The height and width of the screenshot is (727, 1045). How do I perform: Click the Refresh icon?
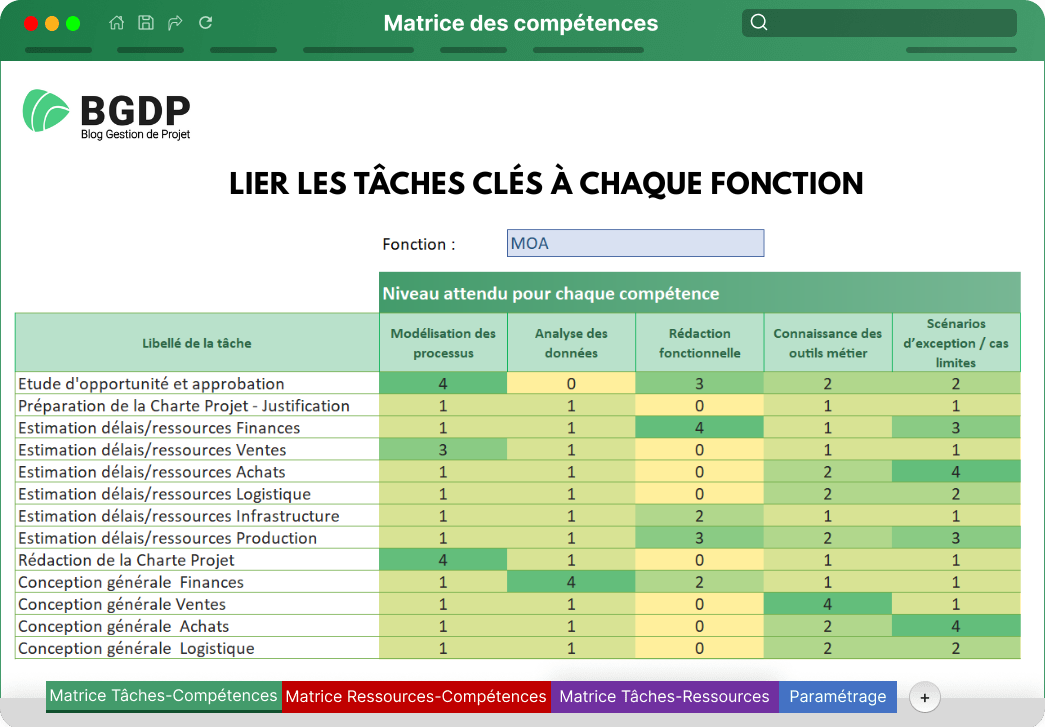pyautogui.click(x=206, y=23)
